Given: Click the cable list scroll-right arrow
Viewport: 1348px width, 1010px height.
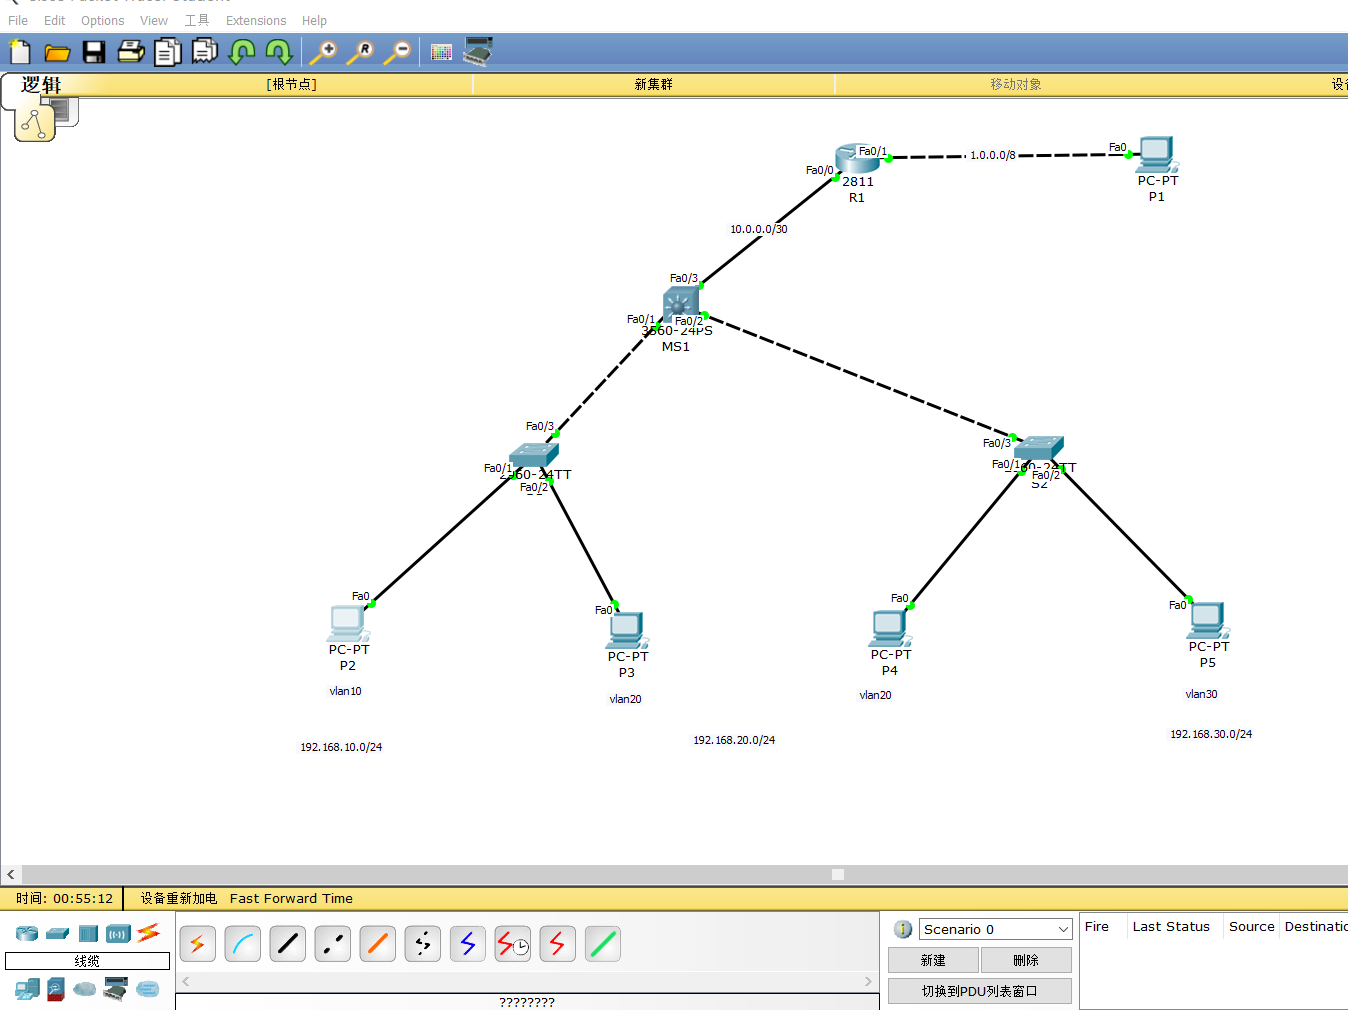Looking at the screenshot, I should (x=868, y=981).
